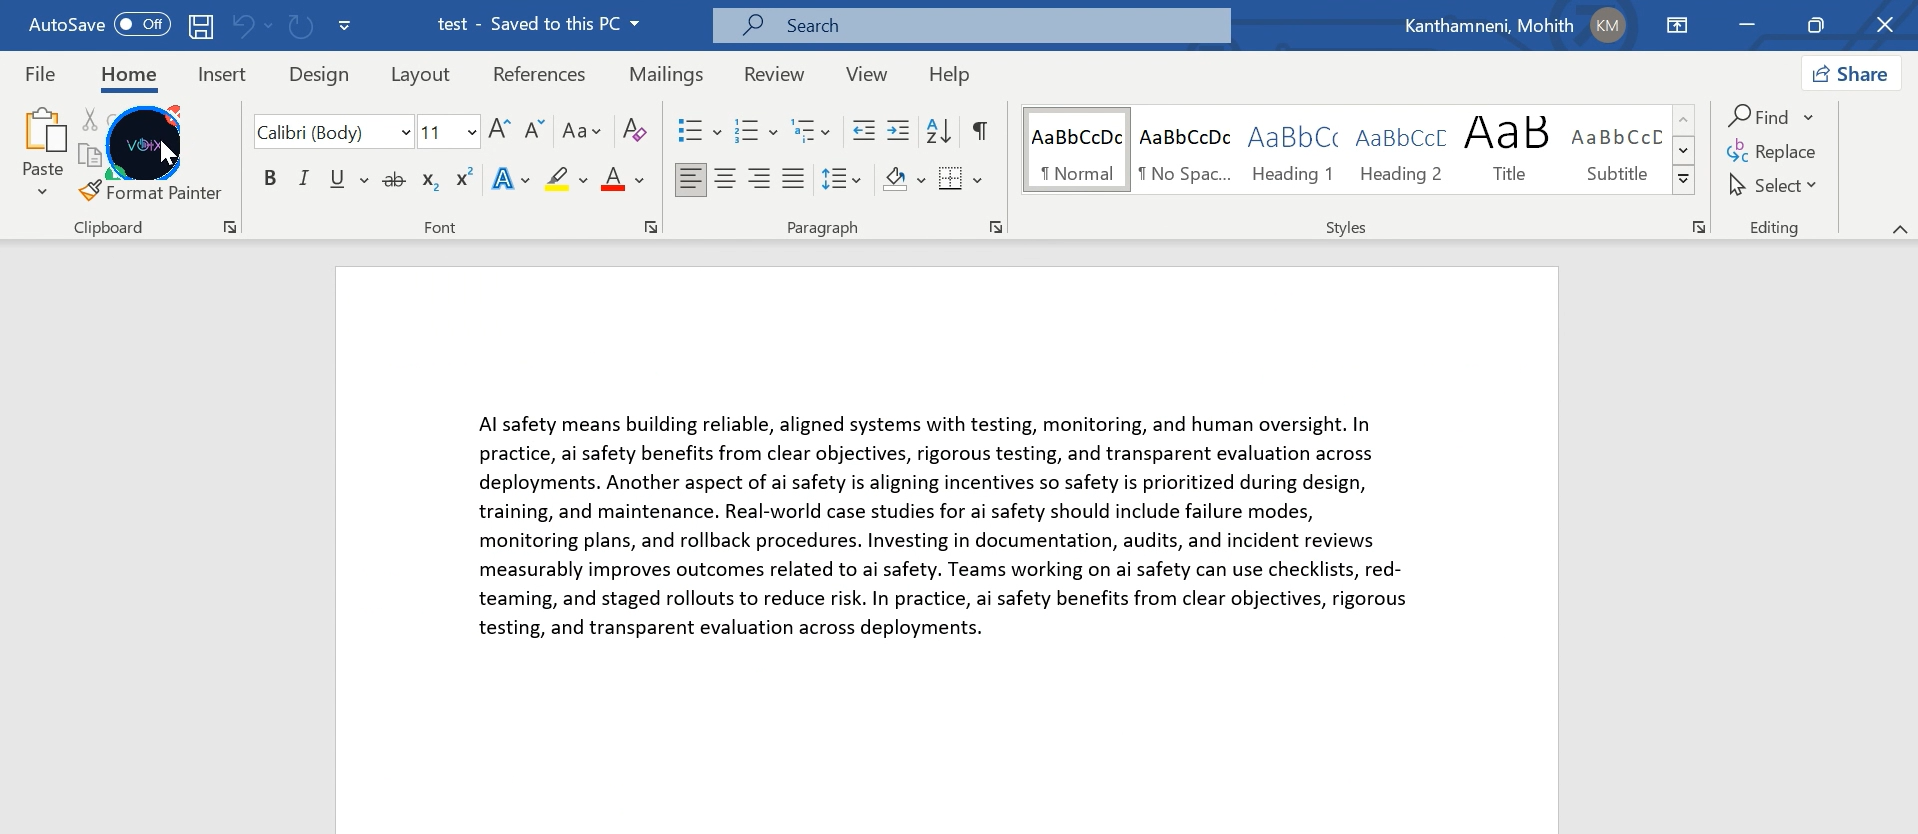
Task: Expand the highlight color dropdown arrow
Action: click(x=583, y=181)
